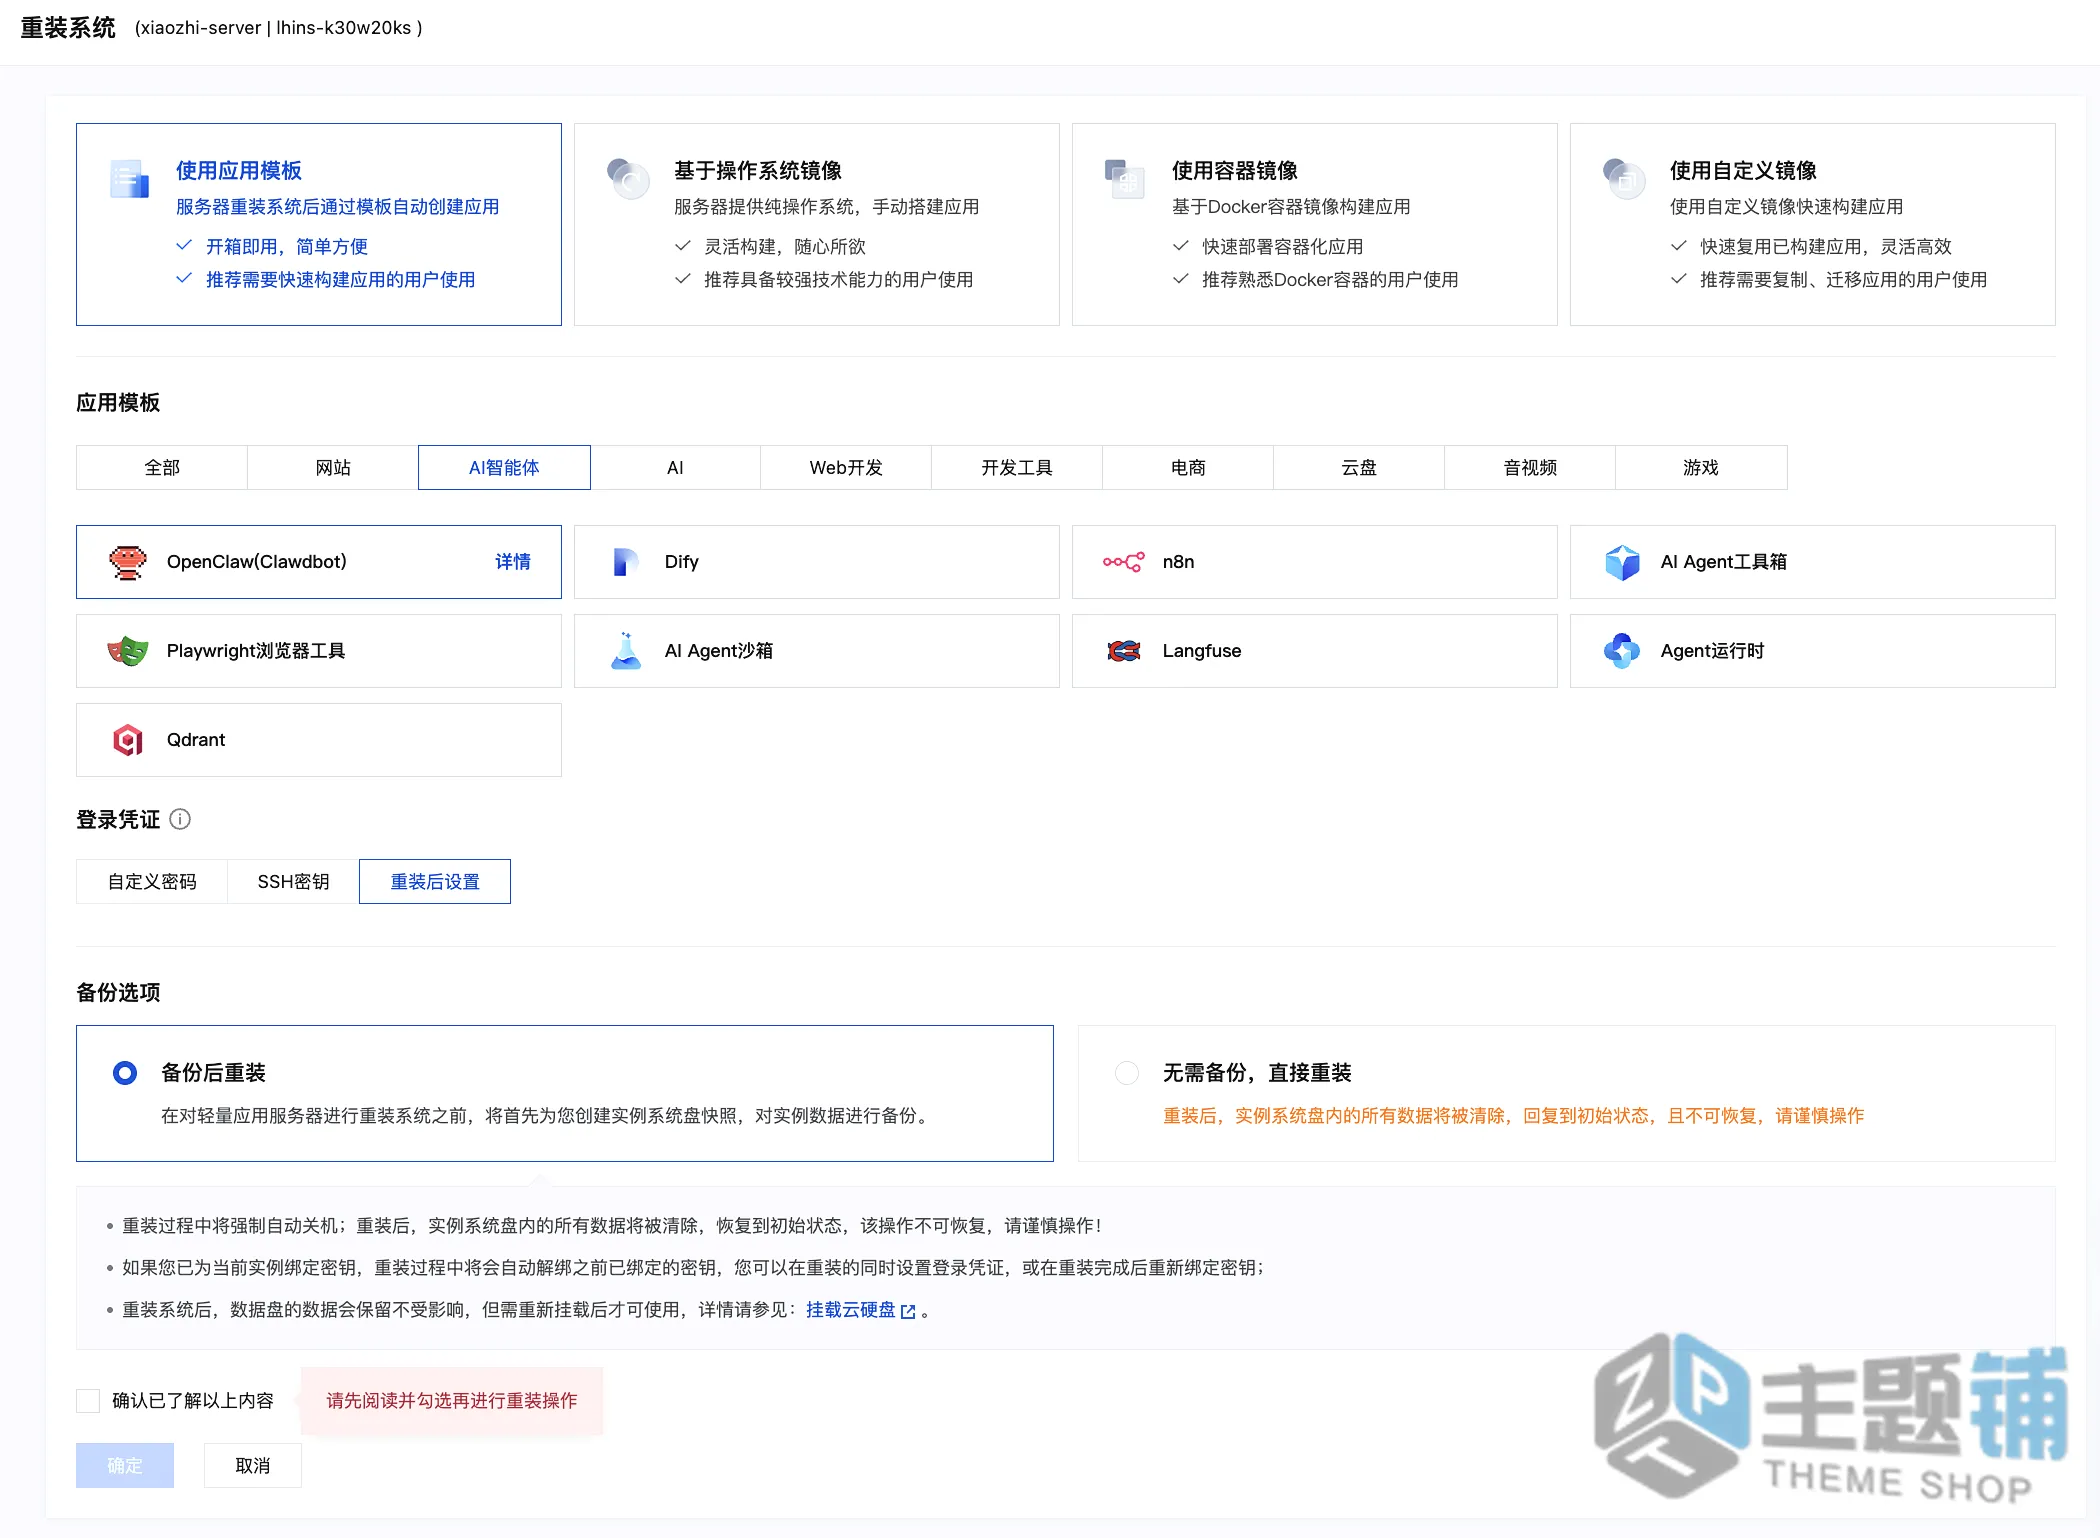Select Dify template name
Viewport: 2100px width, 1538px height.
coord(682,562)
